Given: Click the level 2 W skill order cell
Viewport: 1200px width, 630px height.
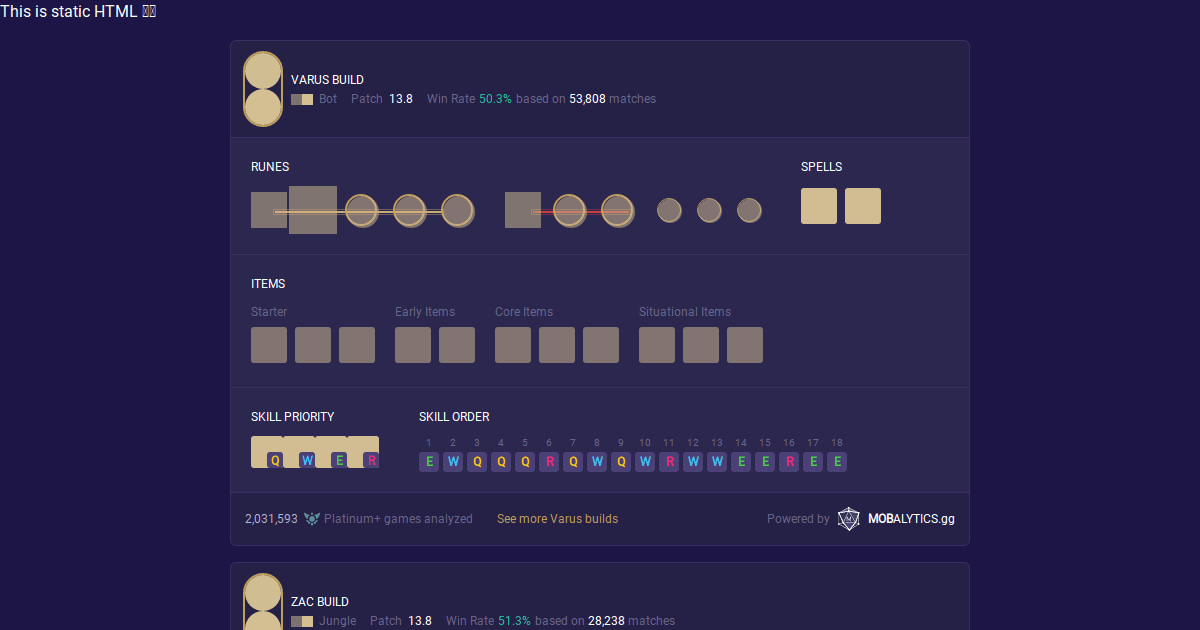Looking at the screenshot, I should [453, 462].
